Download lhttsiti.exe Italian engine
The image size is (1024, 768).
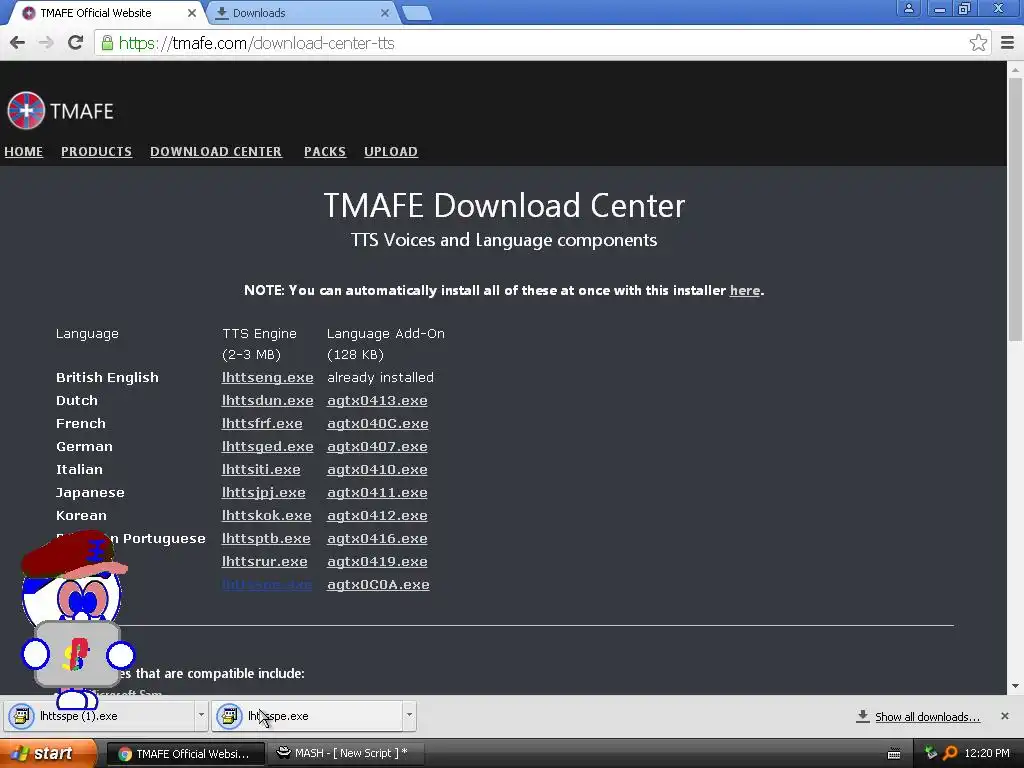[261, 470]
